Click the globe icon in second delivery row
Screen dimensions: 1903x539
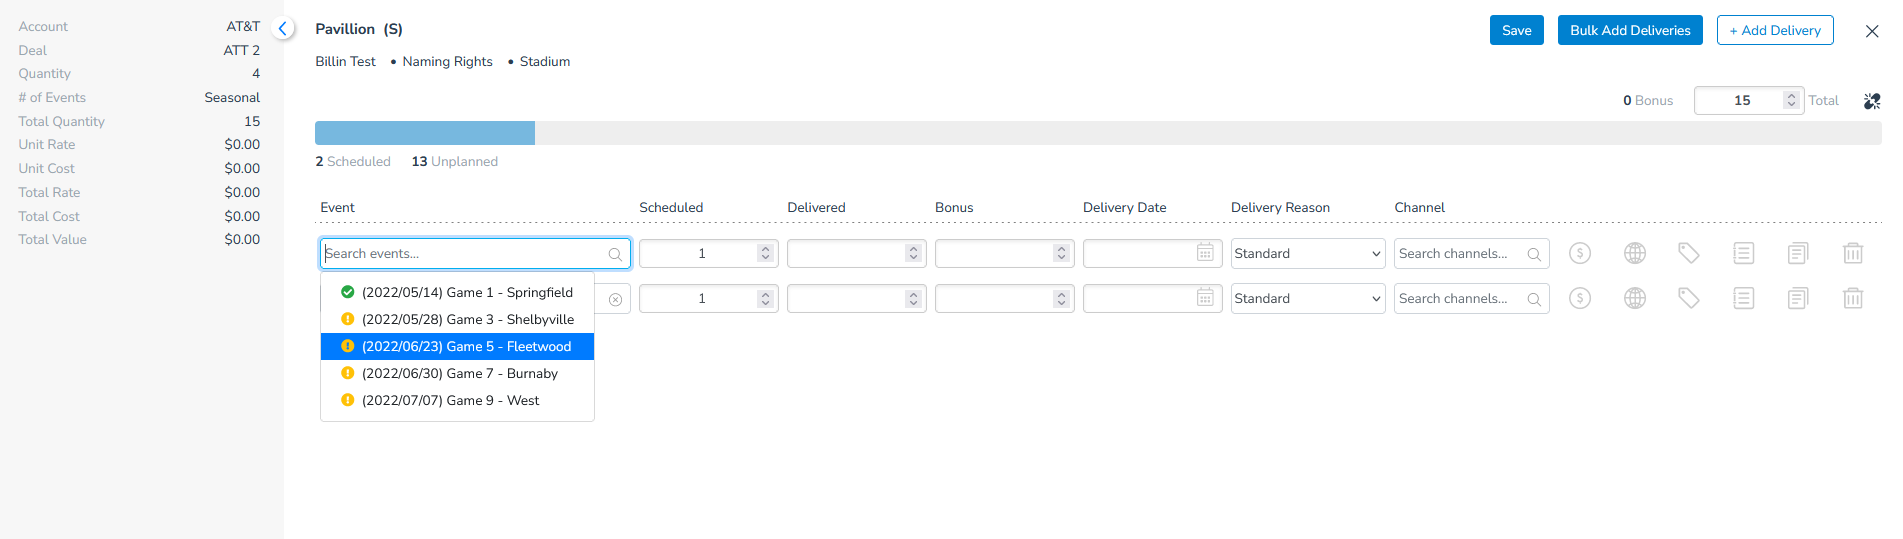click(1635, 298)
